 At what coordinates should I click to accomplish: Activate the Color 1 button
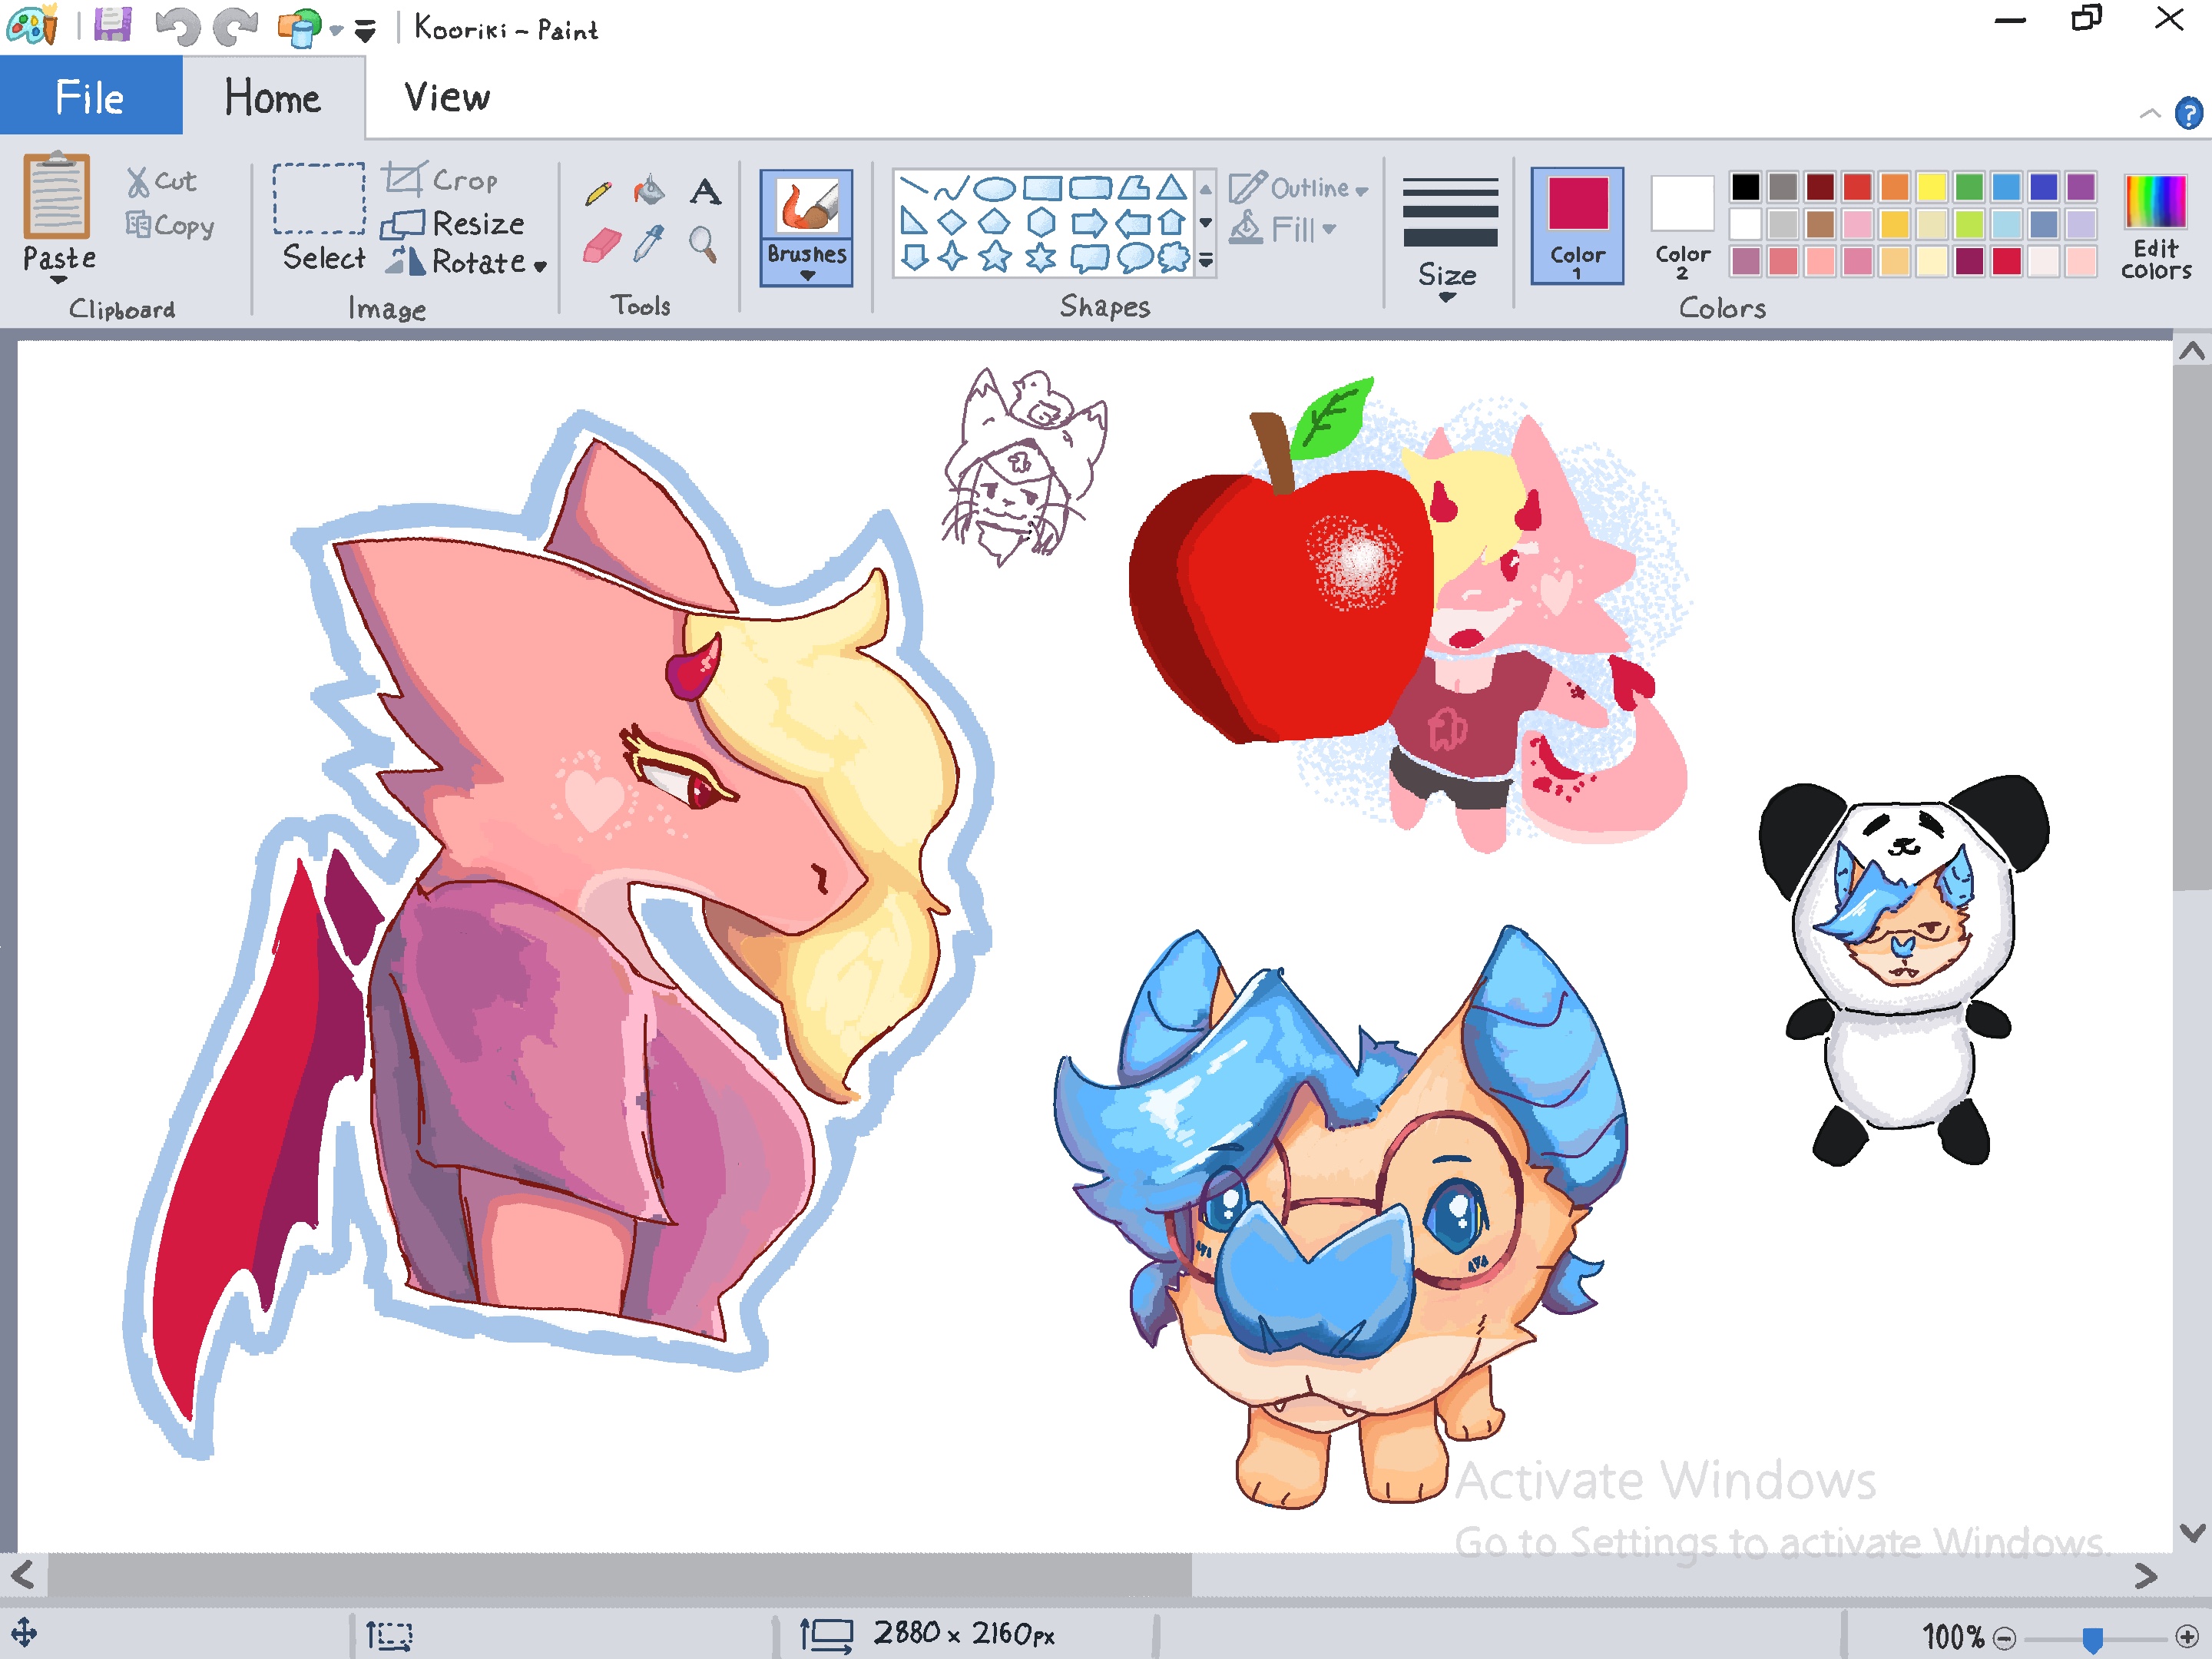click(1577, 226)
